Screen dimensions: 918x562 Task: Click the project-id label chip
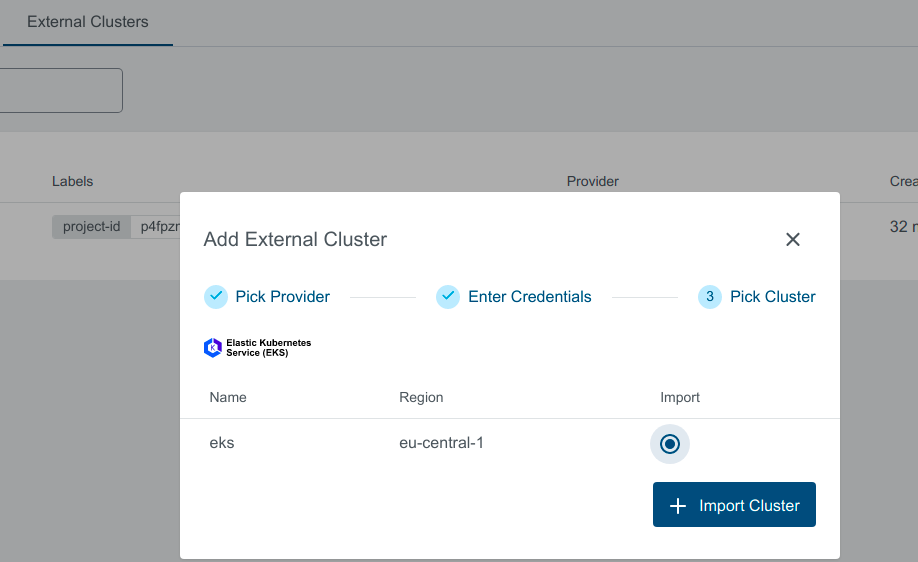(91, 227)
